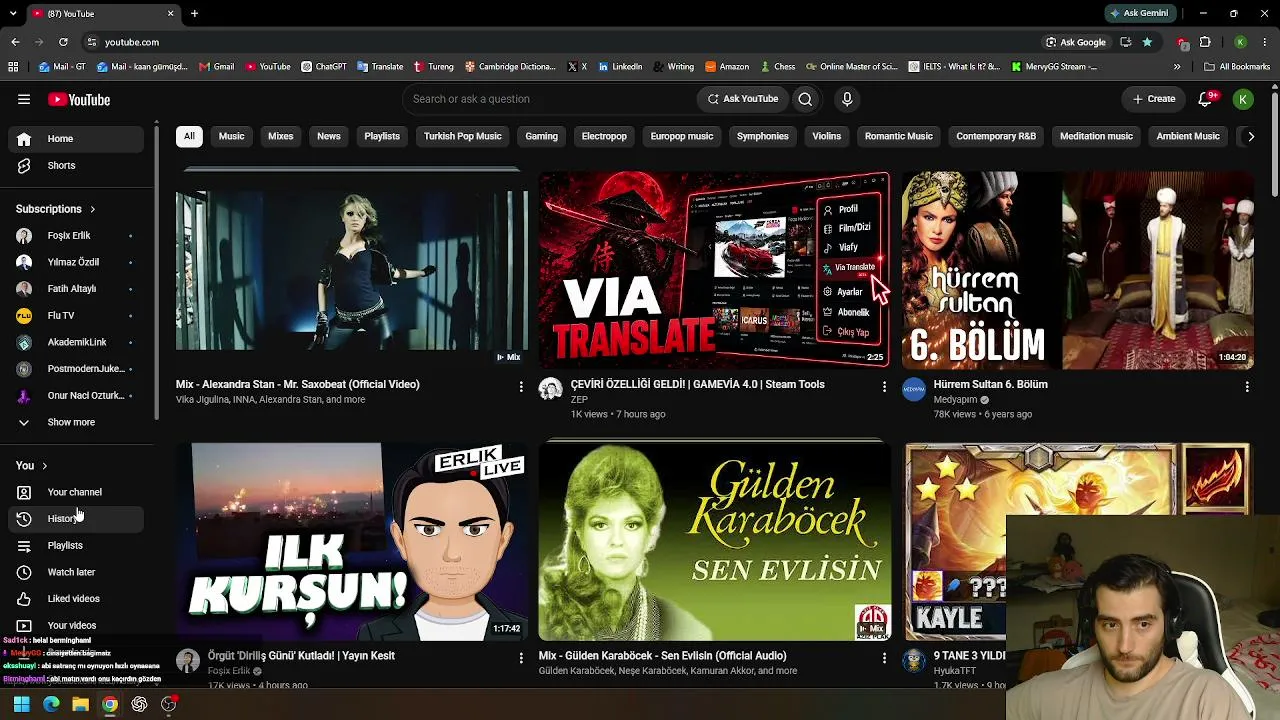Click the Create button
The width and height of the screenshot is (1280, 720).
pyautogui.click(x=1154, y=99)
